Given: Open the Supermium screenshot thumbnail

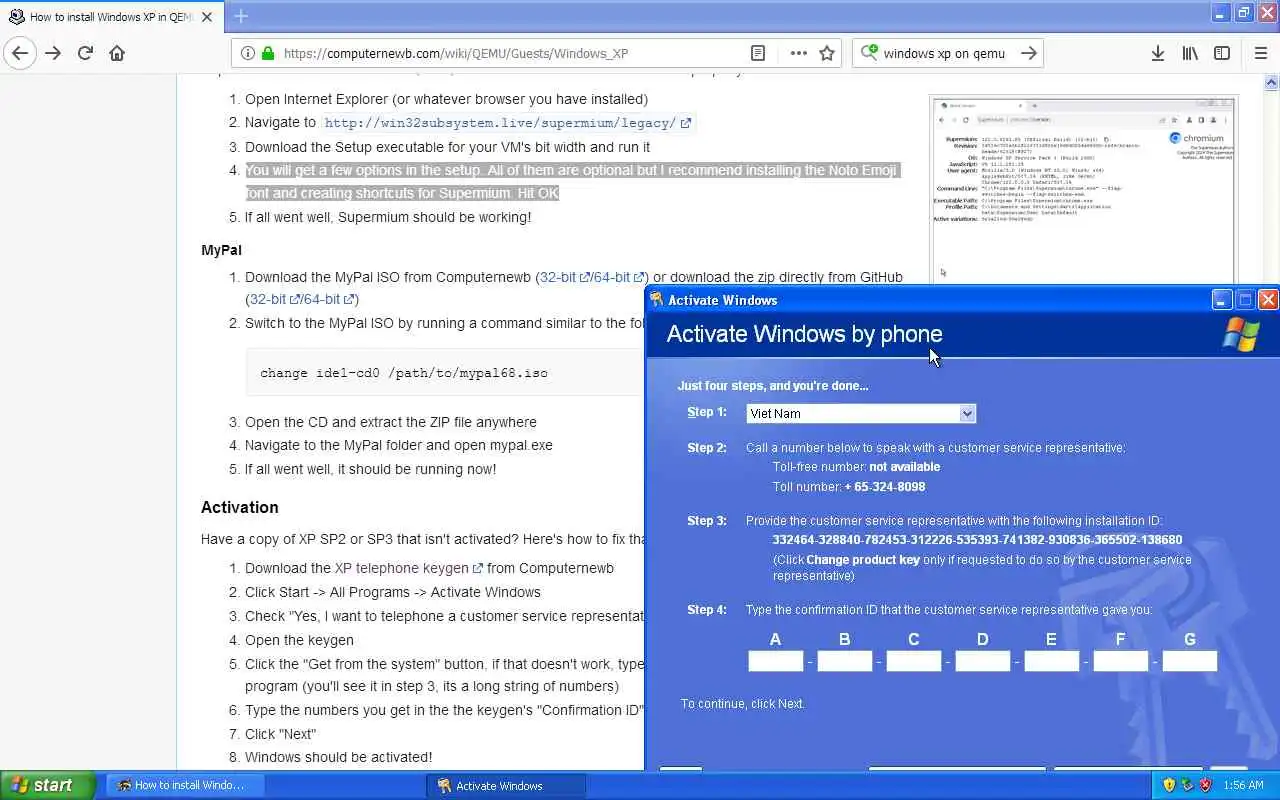Looking at the screenshot, I should click(x=1084, y=190).
